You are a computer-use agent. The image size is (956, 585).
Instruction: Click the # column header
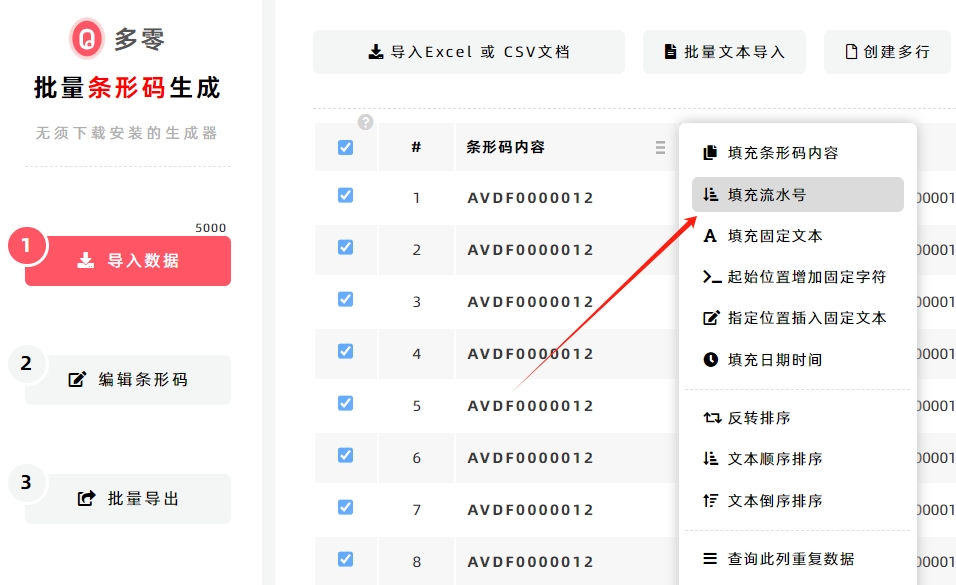pyautogui.click(x=416, y=147)
